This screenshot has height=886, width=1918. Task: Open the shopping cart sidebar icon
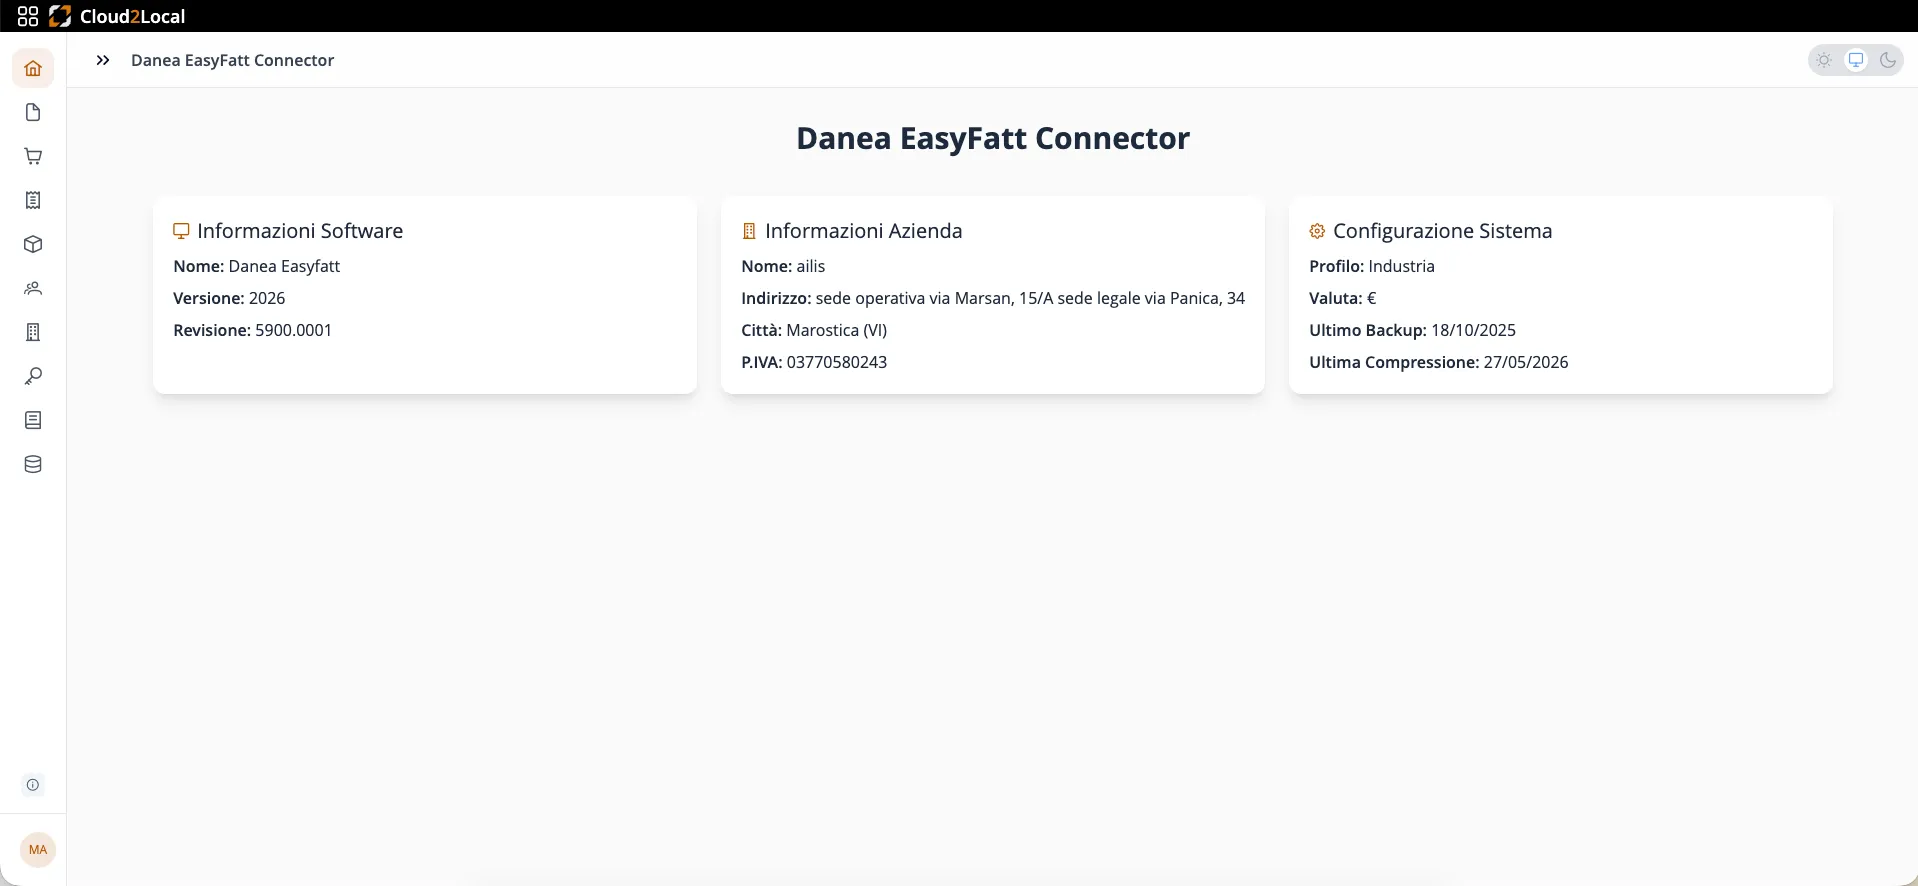(x=33, y=156)
